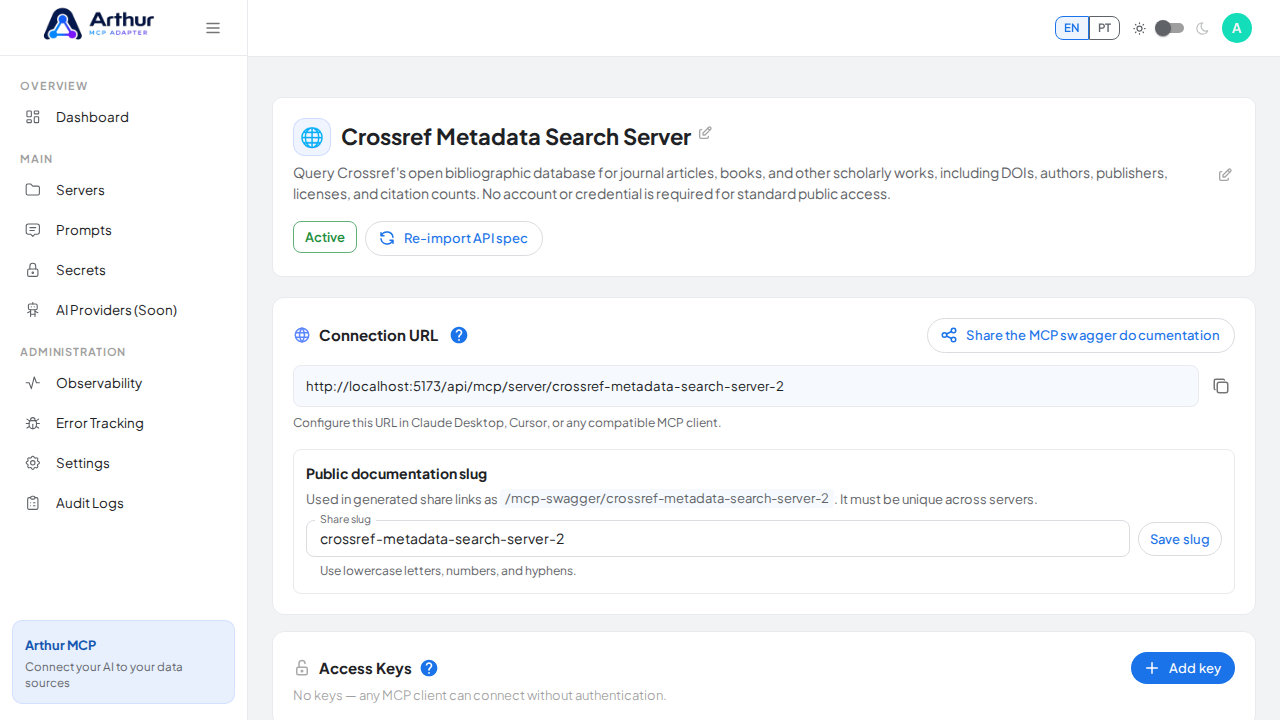Image resolution: width=1280 pixels, height=720 pixels.
Task: Share the MCP swagger documentation
Action: [x=1081, y=335]
